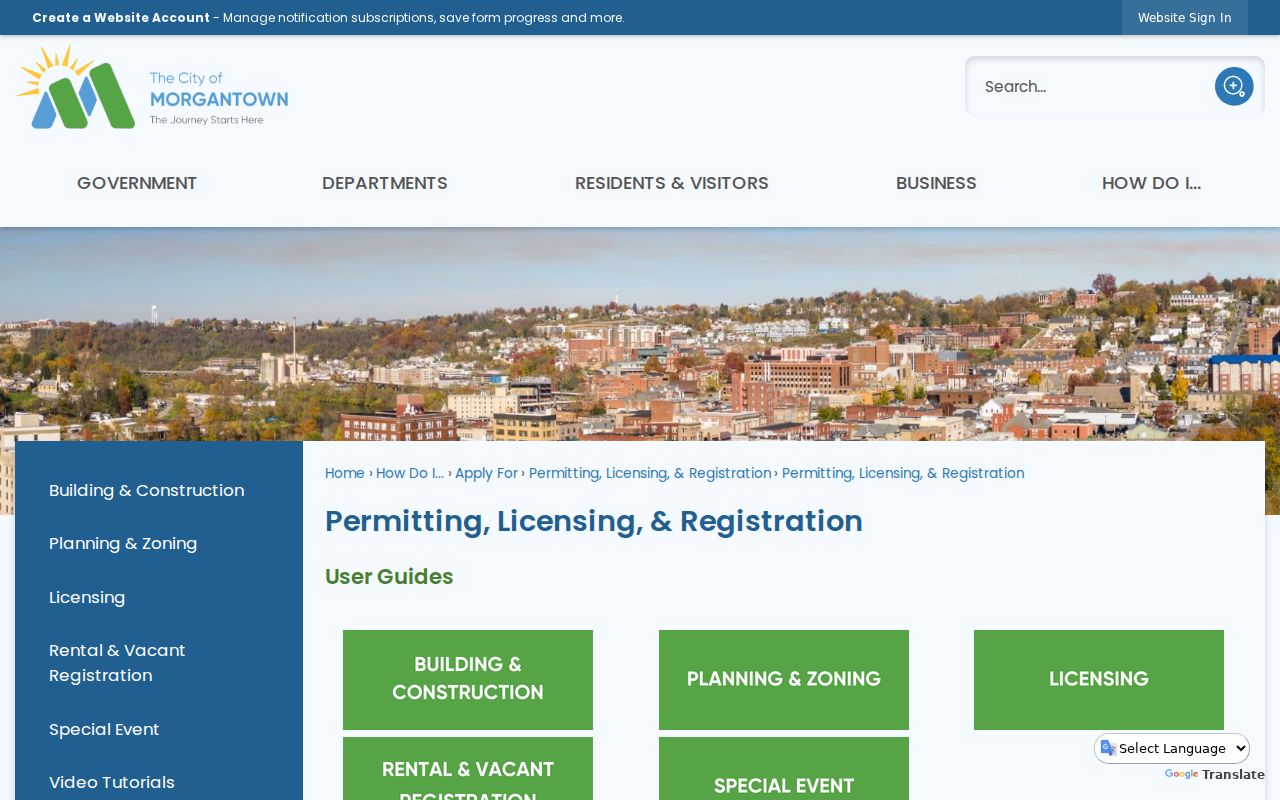The image size is (1280, 800).
Task: Click the green Rental & Vacant button
Action: click(468, 770)
